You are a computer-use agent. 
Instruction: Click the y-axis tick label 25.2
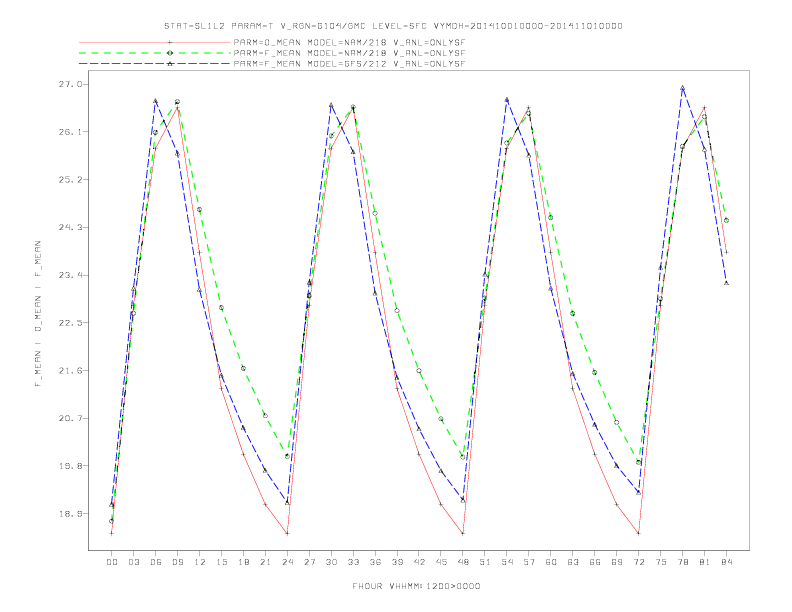click(x=71, y=180)
